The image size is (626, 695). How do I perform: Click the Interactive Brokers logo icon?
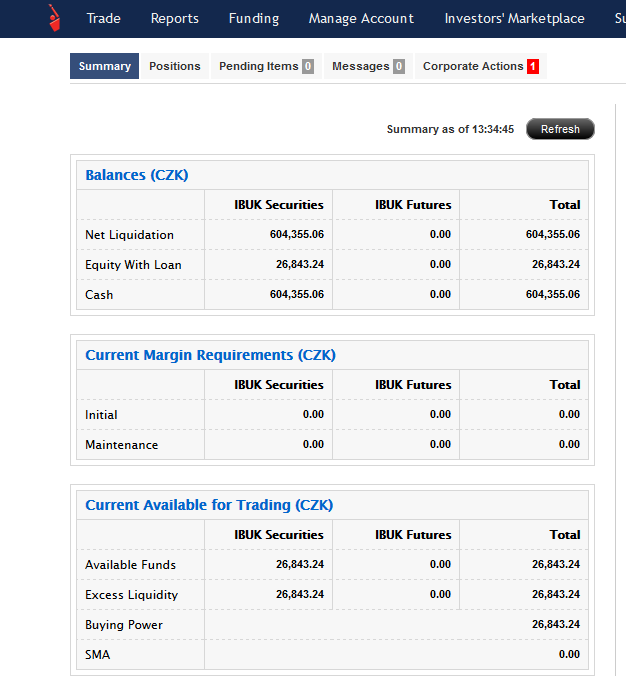tap(54, 17)
